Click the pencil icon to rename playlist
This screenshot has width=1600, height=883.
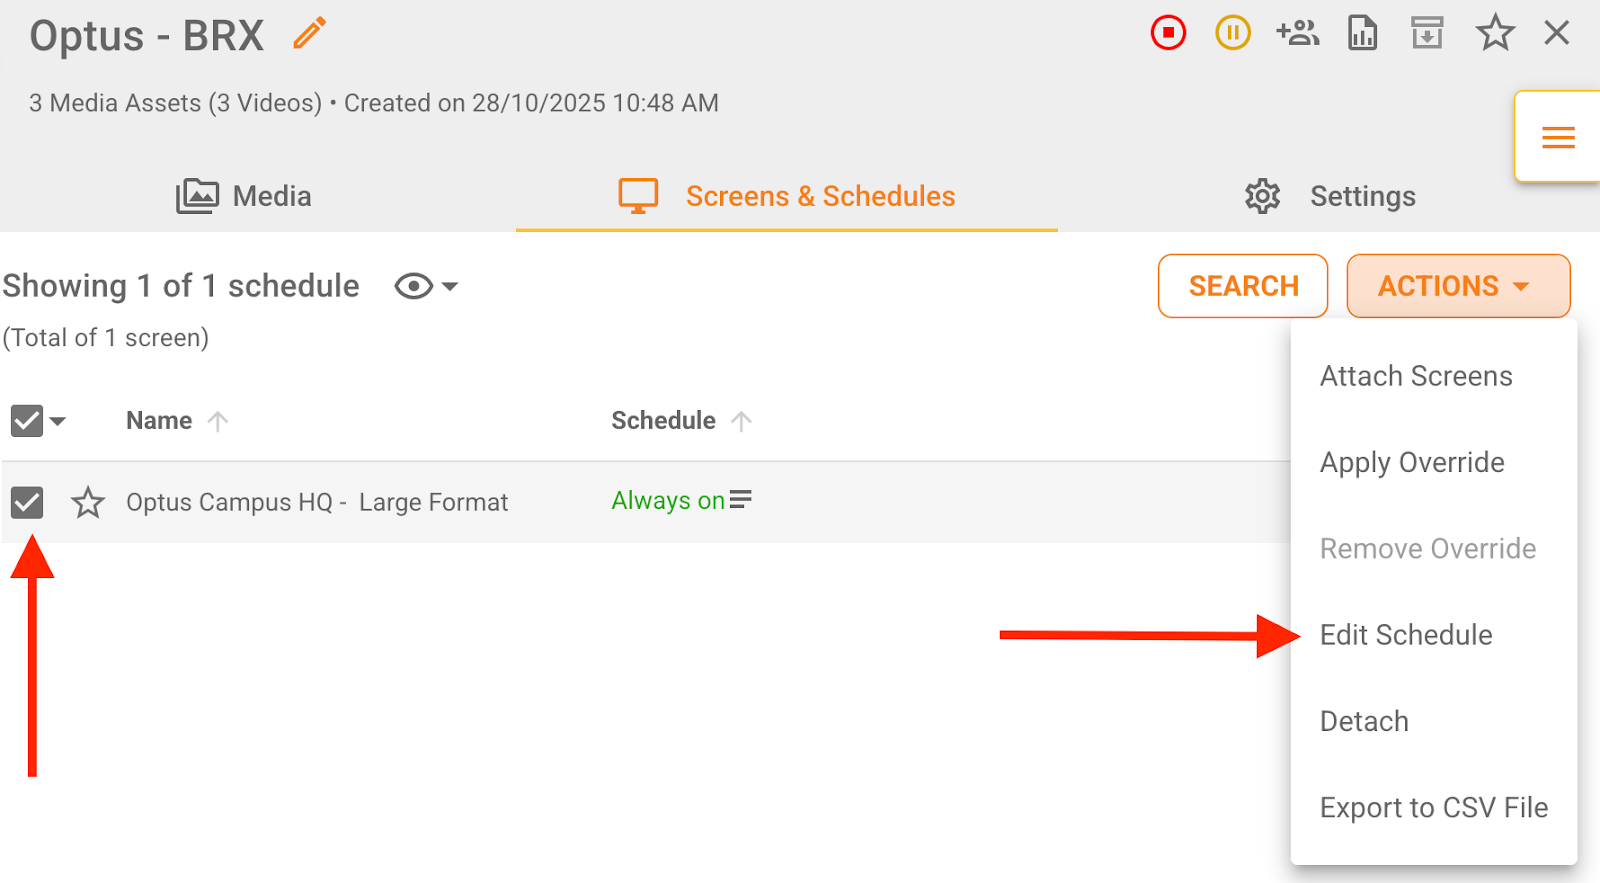pos(310,34)
